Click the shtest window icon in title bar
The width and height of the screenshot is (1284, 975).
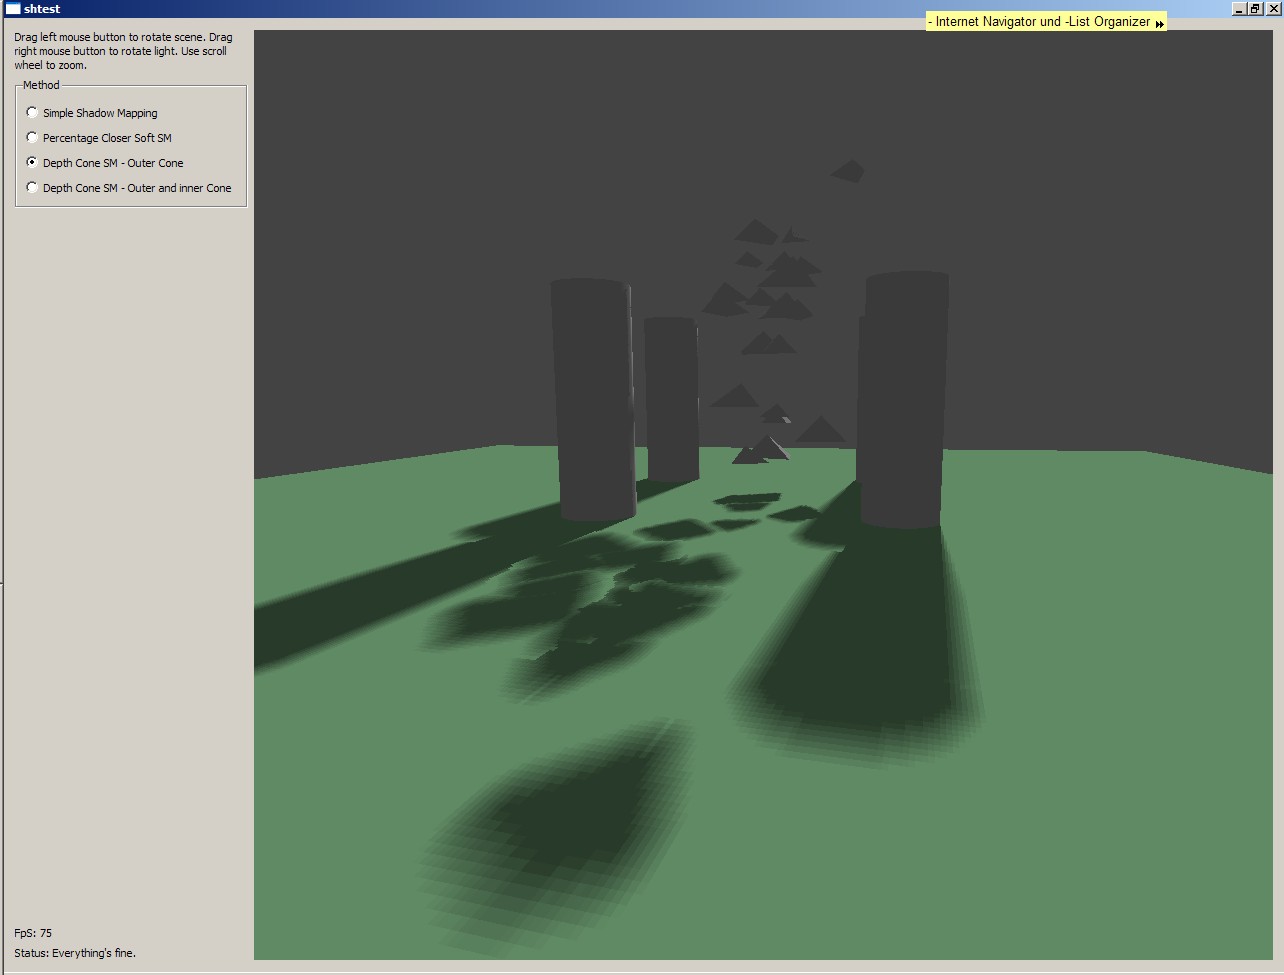[13, 9]
